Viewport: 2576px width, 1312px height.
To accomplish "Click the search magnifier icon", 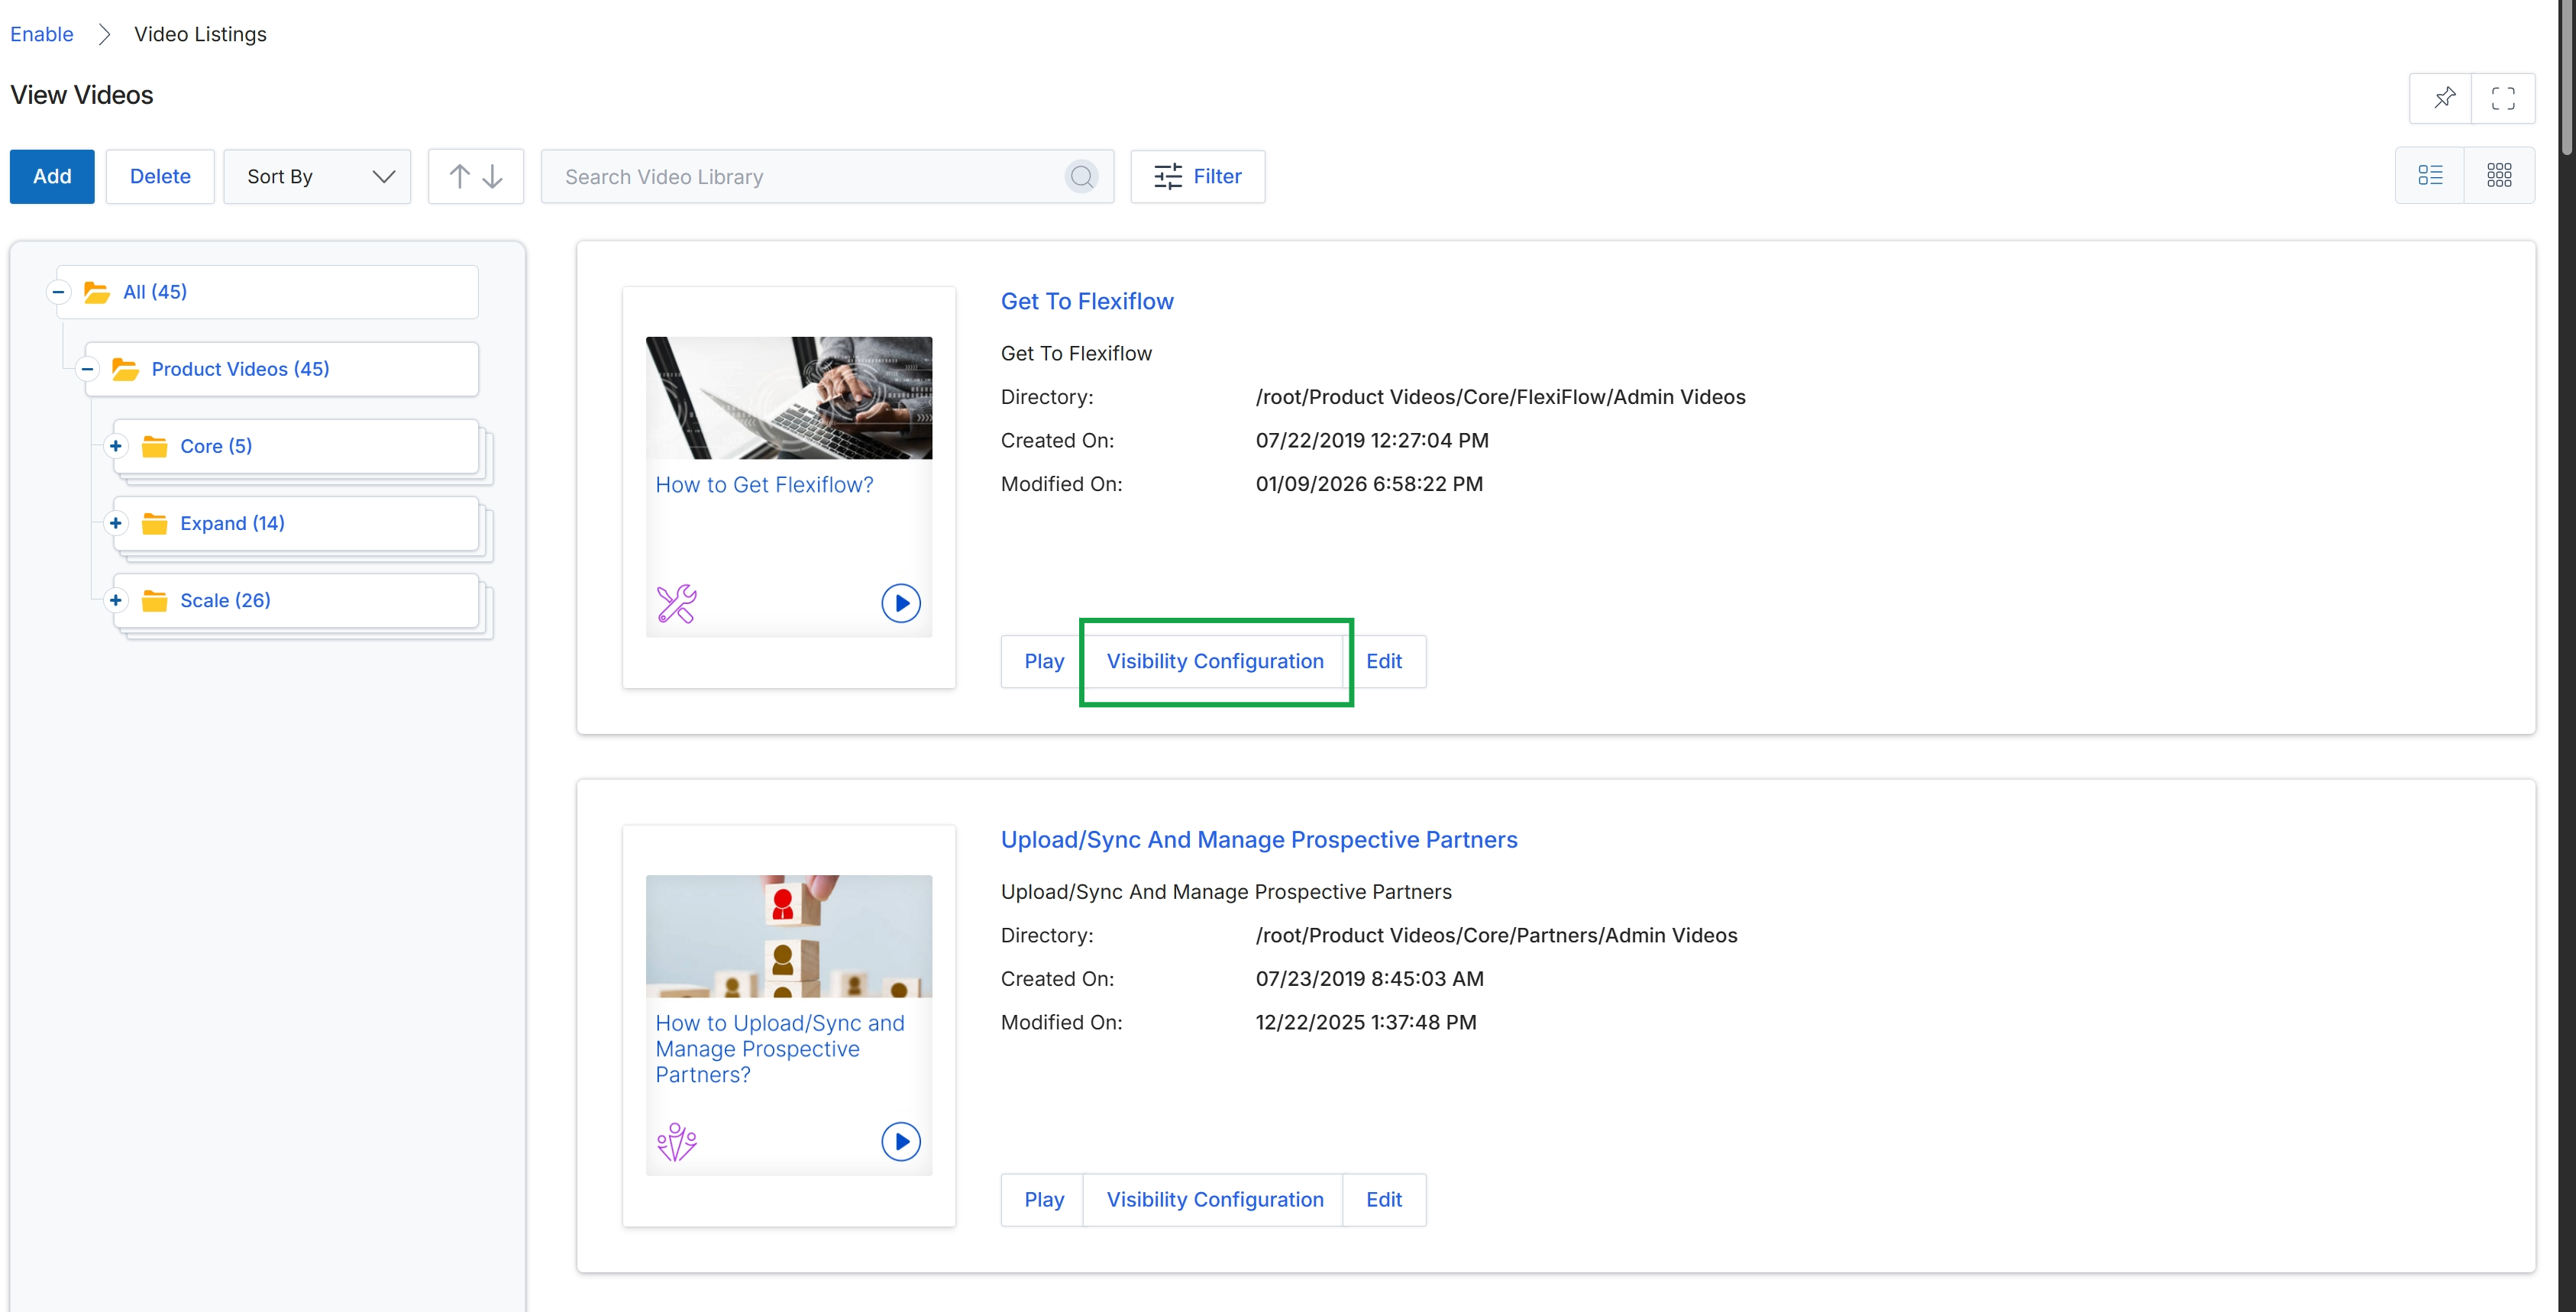I will (x=1081, y=177).
